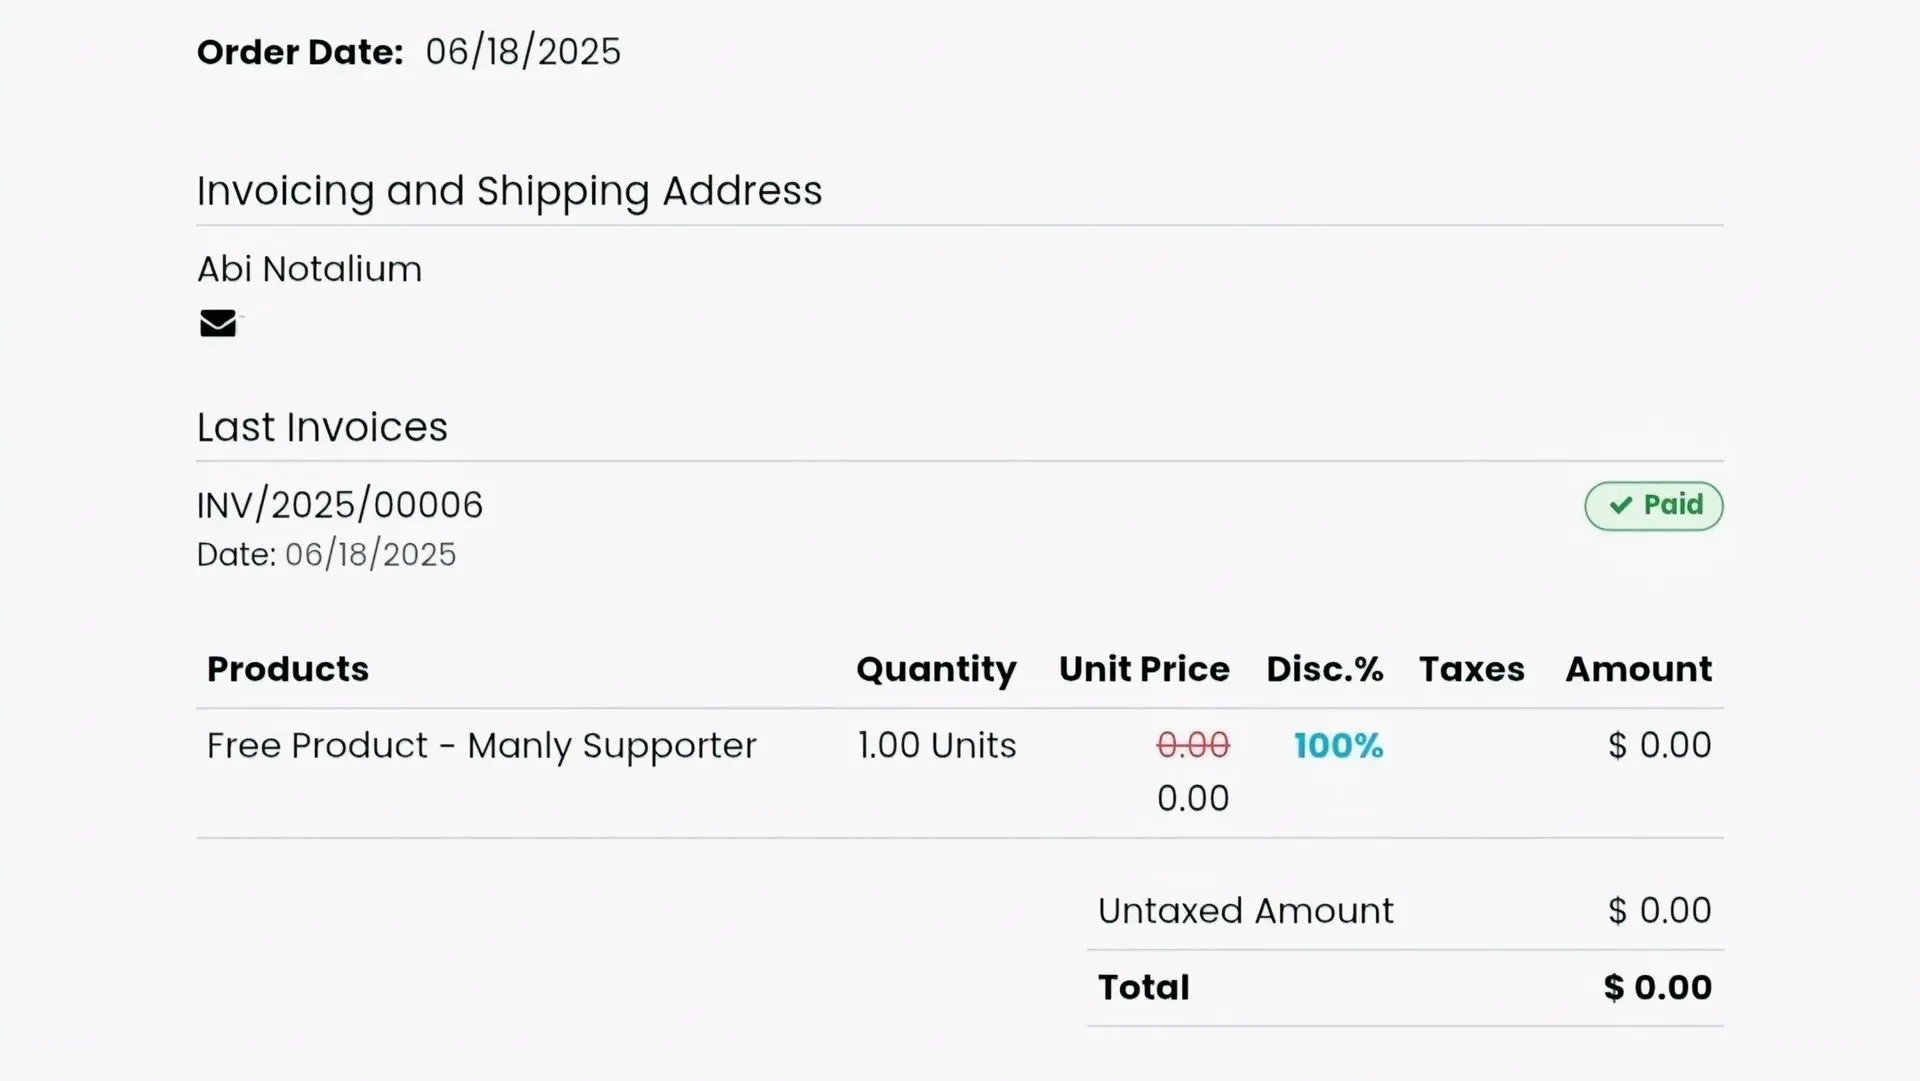This screenshot has height=1081, width=1920.
Task: Click the Quantity column header
Action: (x=936, y=669)
